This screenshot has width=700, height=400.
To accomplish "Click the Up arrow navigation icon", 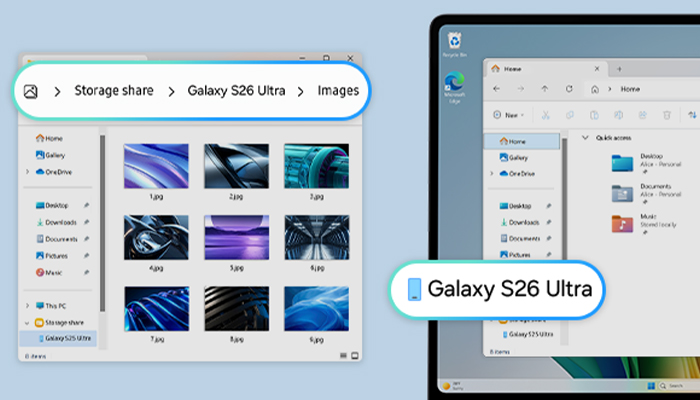I will (x=544, y=89).
